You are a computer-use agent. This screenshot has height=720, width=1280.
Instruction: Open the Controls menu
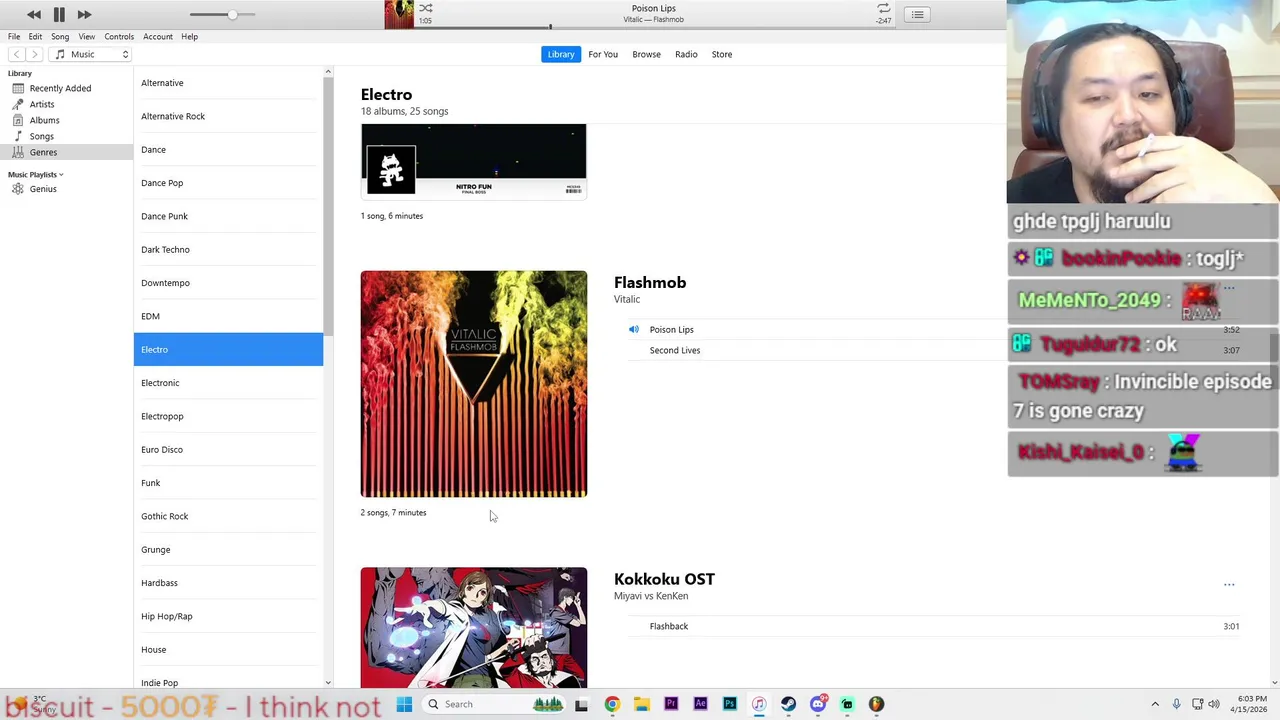[x=119, y=36]
